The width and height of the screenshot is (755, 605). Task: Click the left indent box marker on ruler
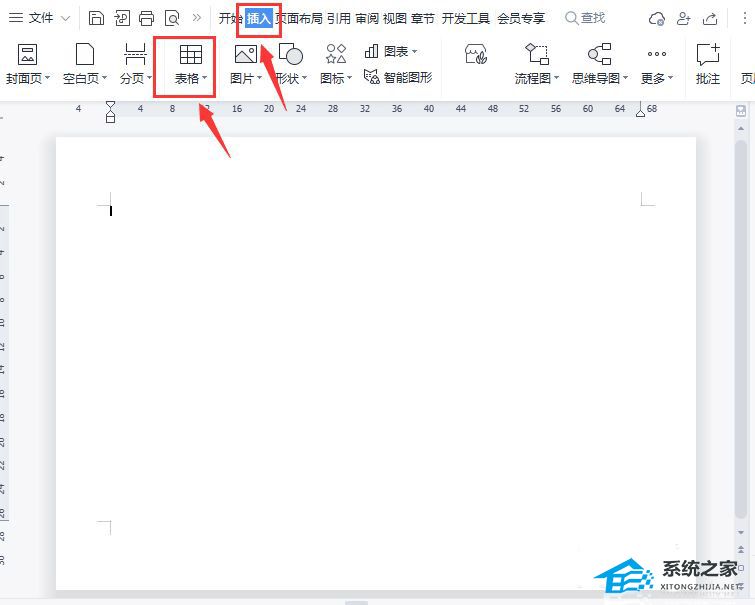click(110, 118)
